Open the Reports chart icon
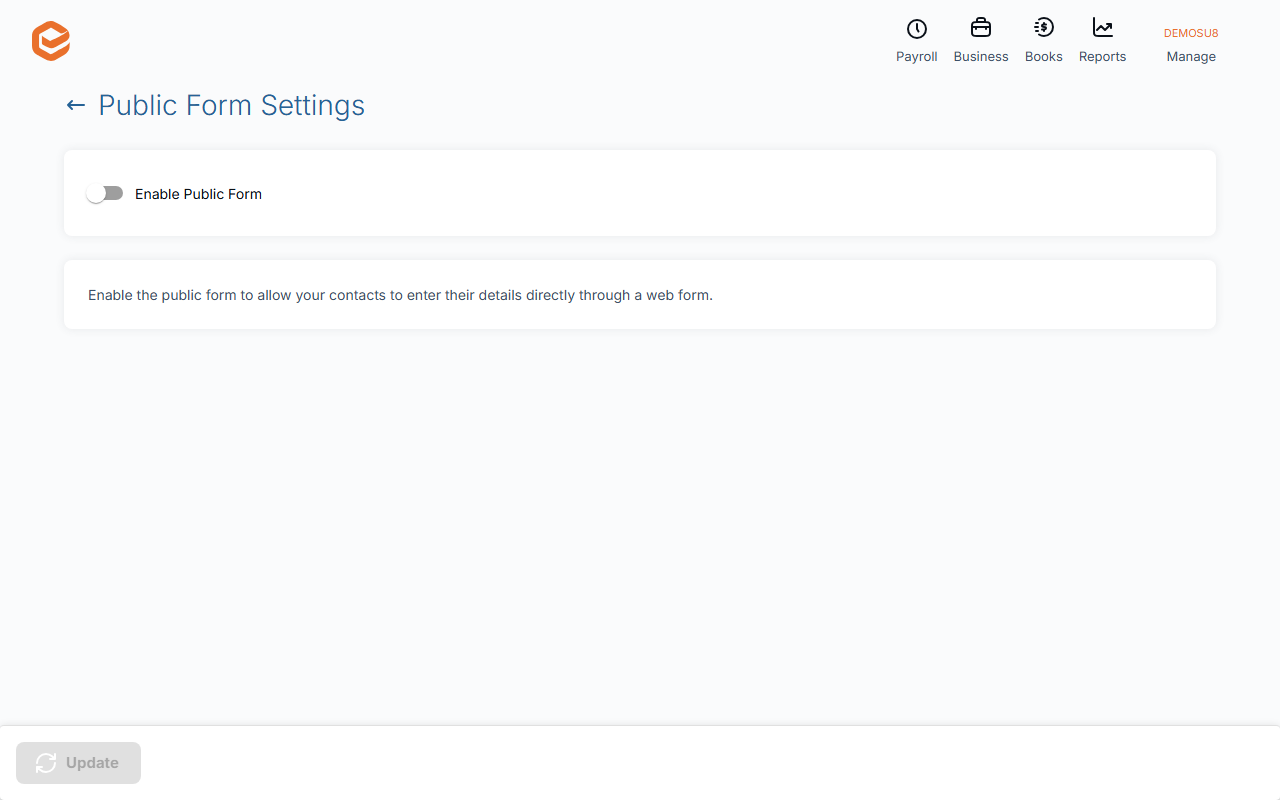This screenshot has width=1280, height=800. [1103, 28]
